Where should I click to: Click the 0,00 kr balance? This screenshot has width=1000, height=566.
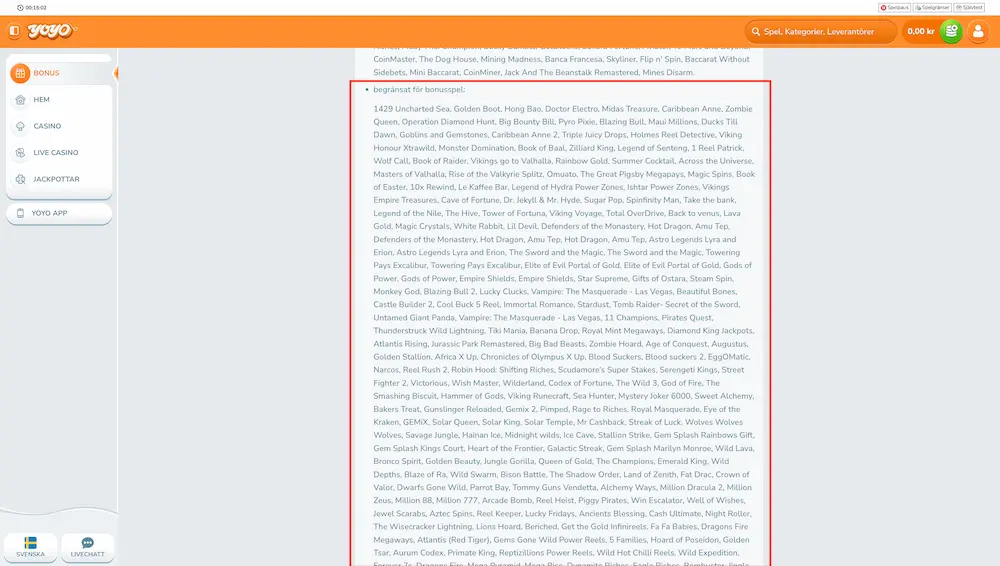[920, 31]
